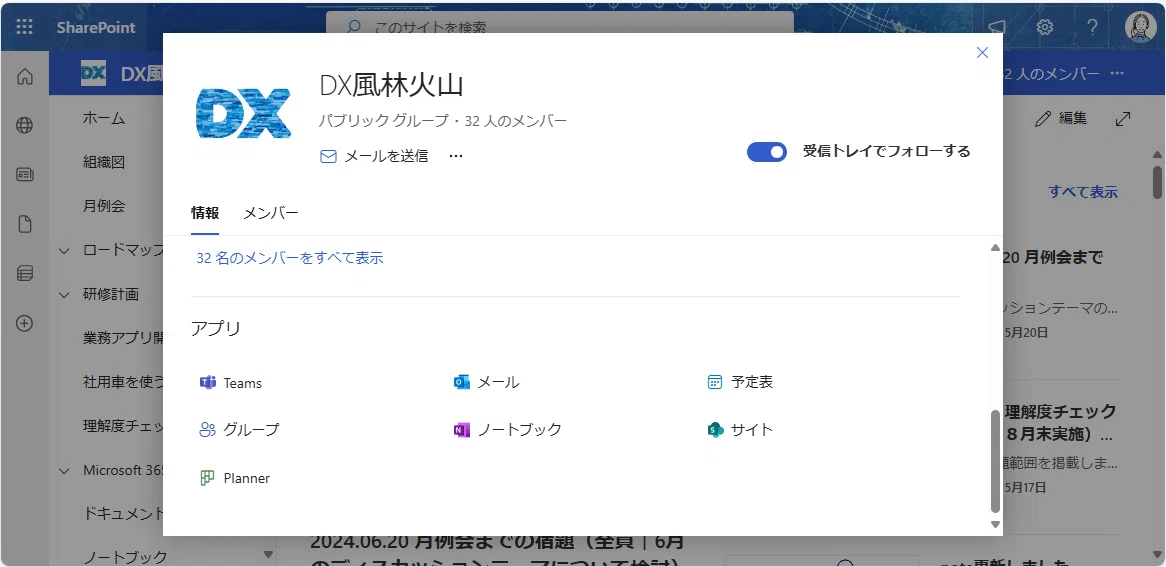Switch to the メンバー tab

coord(271,214)
